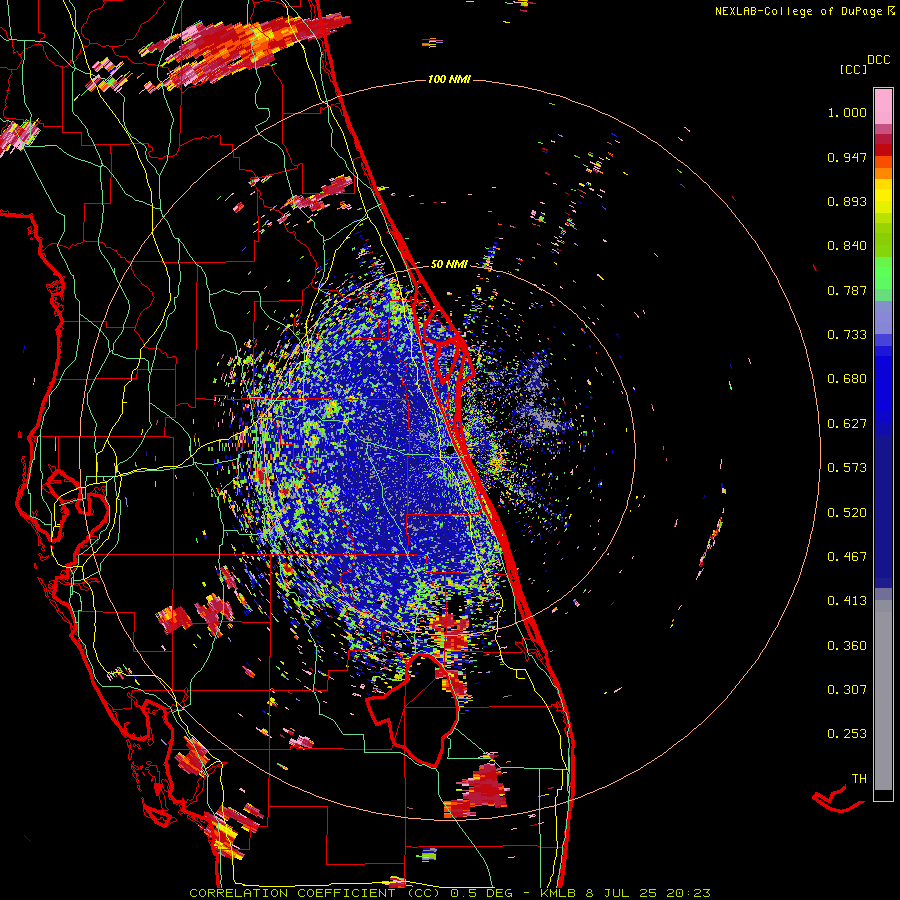The height and width of the screenshot is (900, 900).
Task: Pick the red segment of the color bar
Action: point(883,149)
